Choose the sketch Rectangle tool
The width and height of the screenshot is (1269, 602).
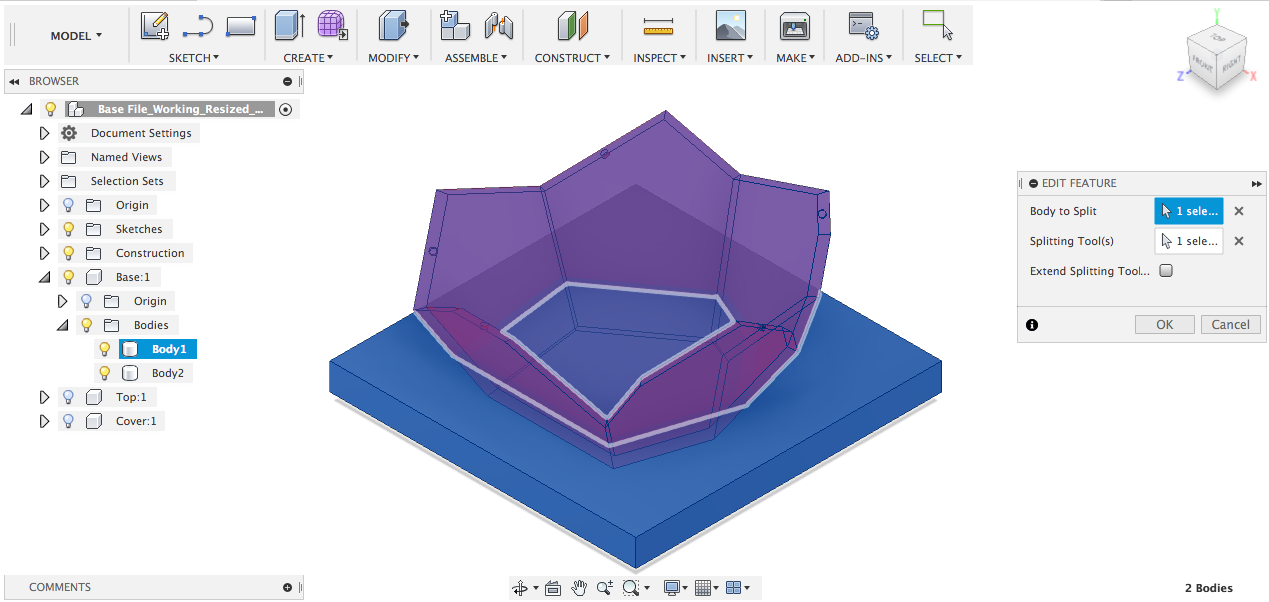241,25
